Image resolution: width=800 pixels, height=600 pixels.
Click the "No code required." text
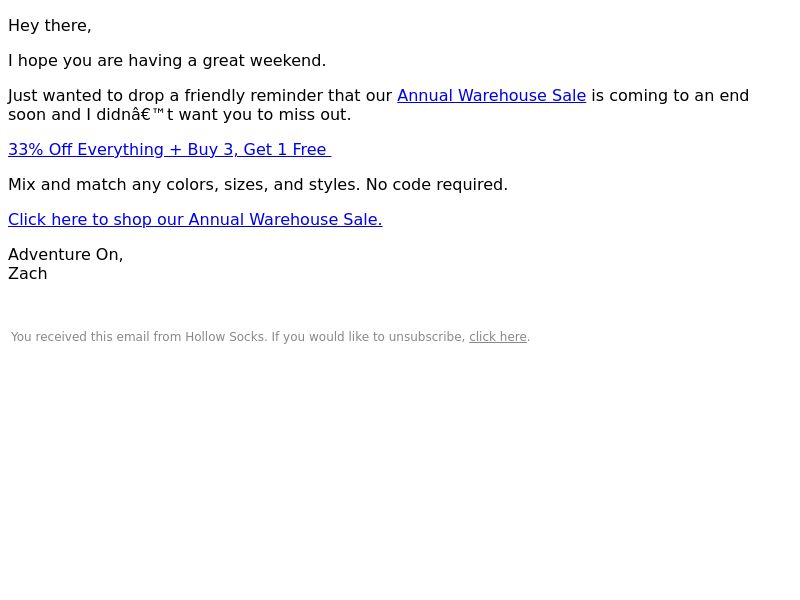pyautogui.click(x=437, y=185)
